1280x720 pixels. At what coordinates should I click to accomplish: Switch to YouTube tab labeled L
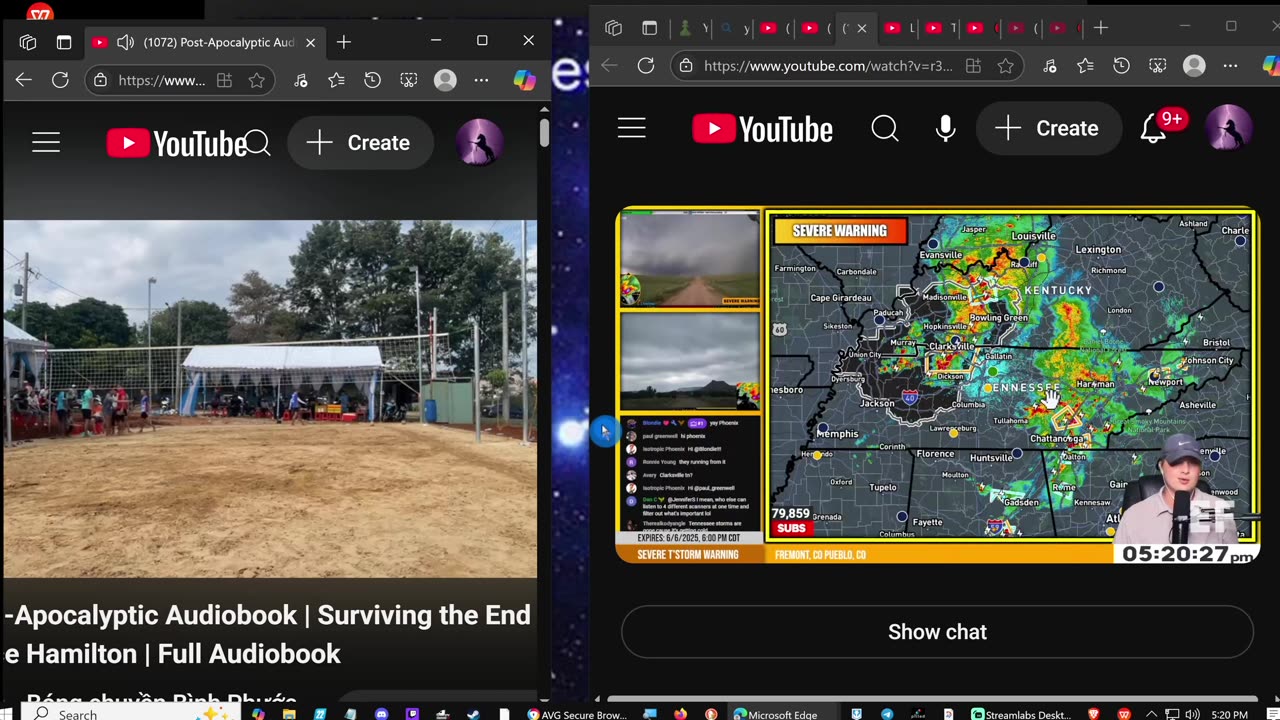pos(899,28)
